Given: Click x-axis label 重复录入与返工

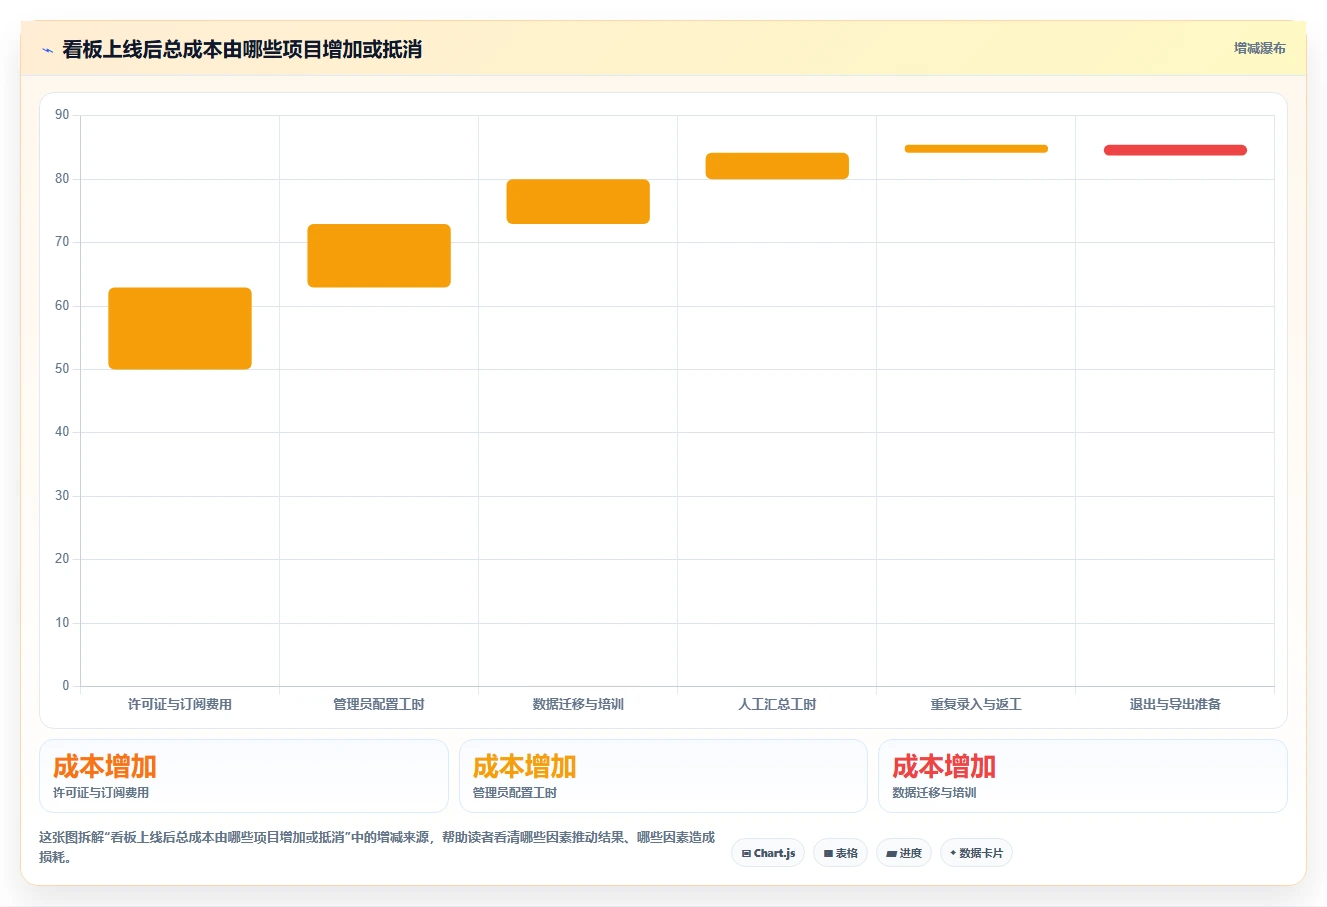Looking at the screenshot, I should pos(976,704).
